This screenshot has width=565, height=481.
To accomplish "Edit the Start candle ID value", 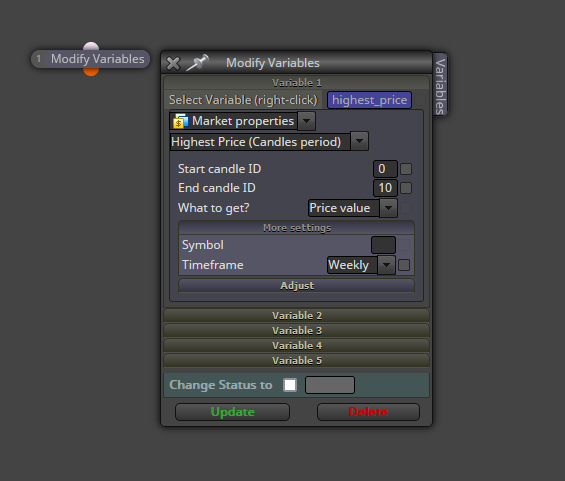I will click(x=385, y=169).
